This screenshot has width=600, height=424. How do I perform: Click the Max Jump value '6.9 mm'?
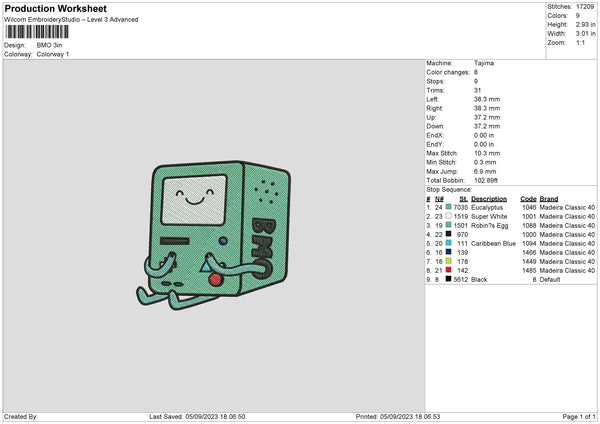pos(485,171)
